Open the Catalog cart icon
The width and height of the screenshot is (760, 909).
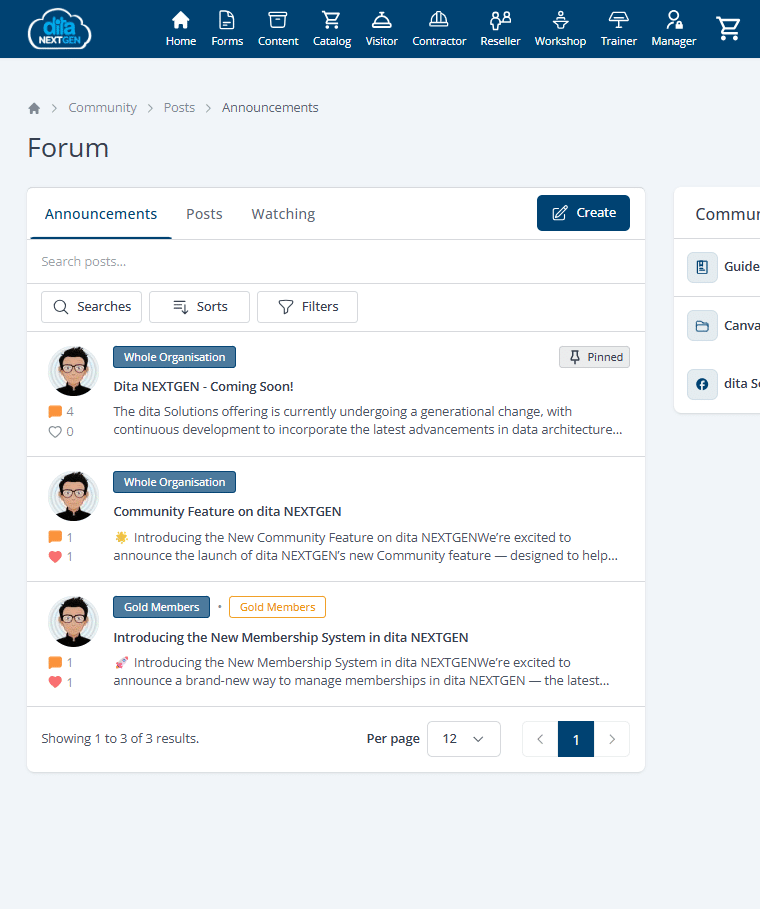[x=331, y=20]
